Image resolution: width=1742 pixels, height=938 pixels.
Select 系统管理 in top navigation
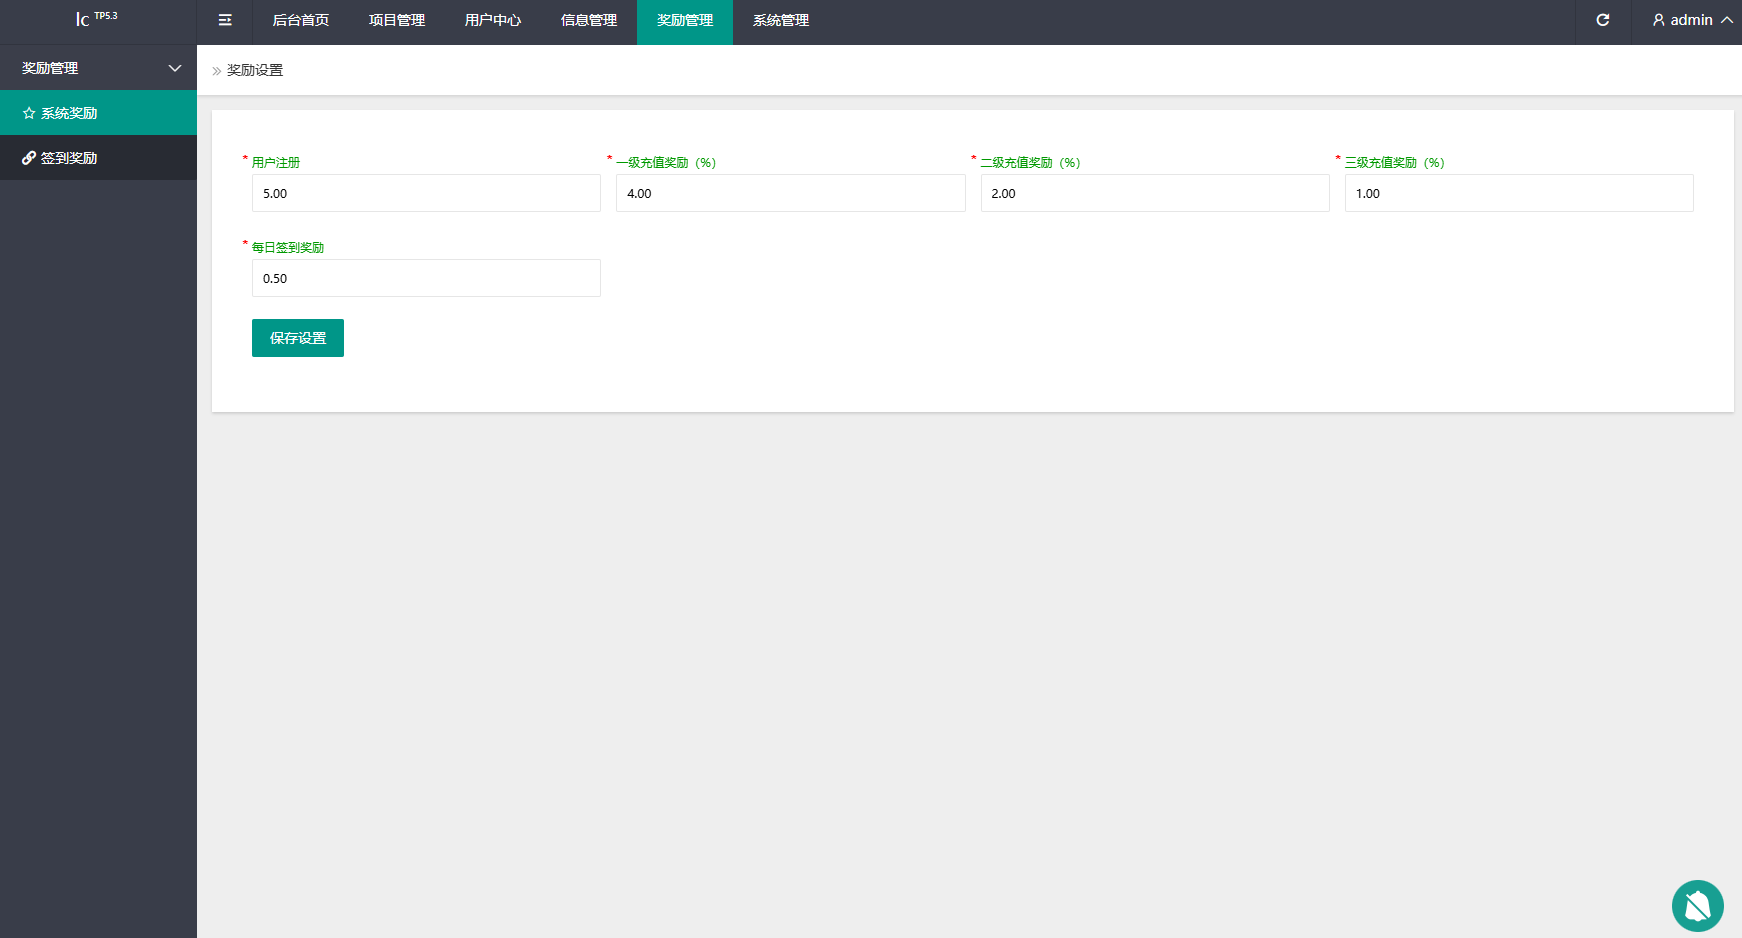[781, 20]
